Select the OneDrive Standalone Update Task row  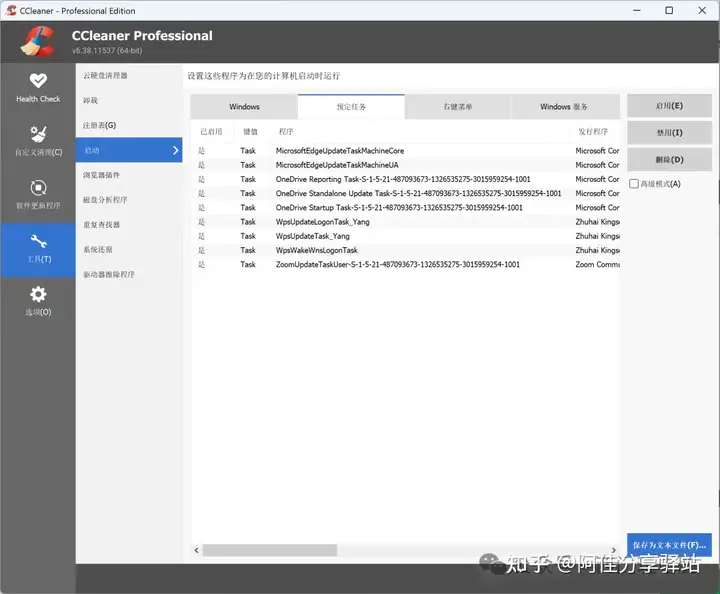click(x=405, y=193)
